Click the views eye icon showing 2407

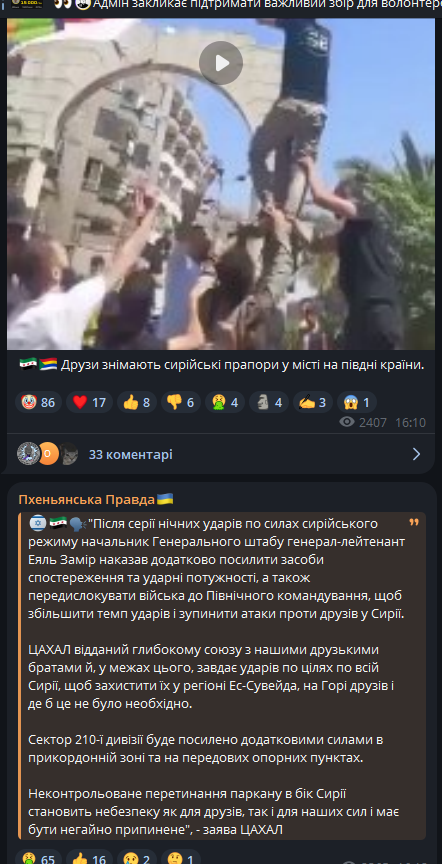tap(347, 422)
